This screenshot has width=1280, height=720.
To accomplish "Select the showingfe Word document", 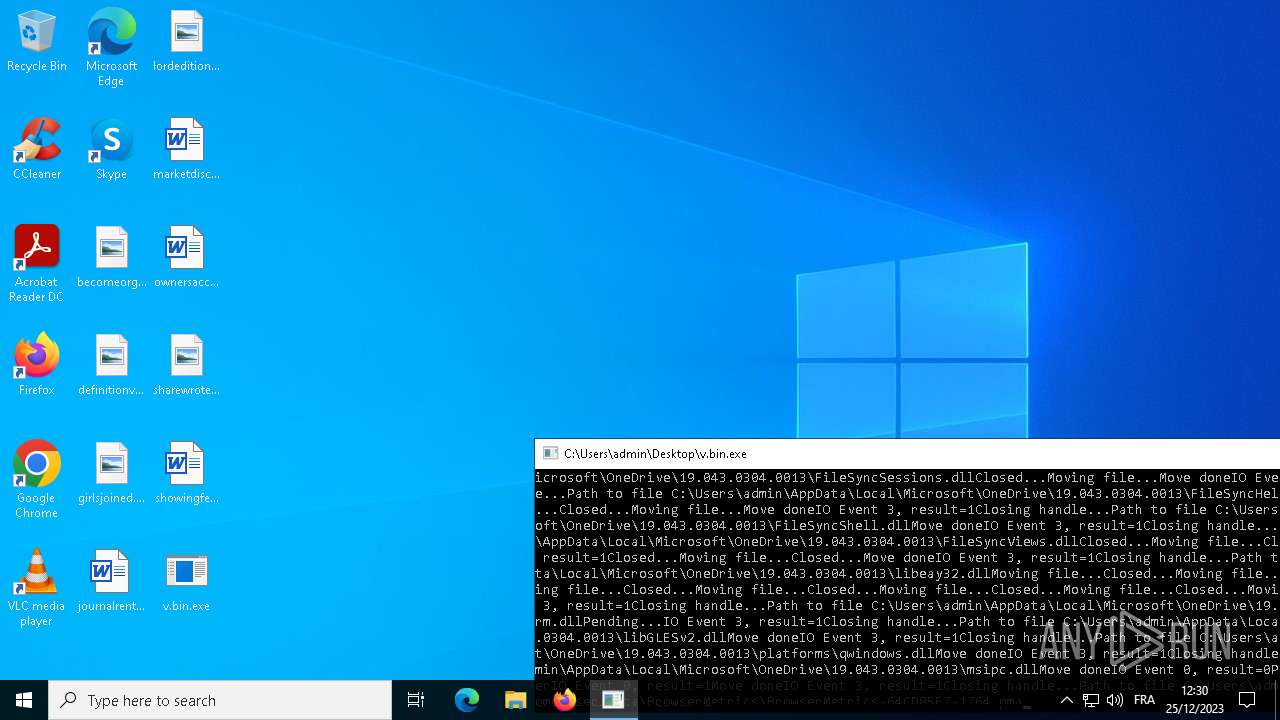I will 186,474.
